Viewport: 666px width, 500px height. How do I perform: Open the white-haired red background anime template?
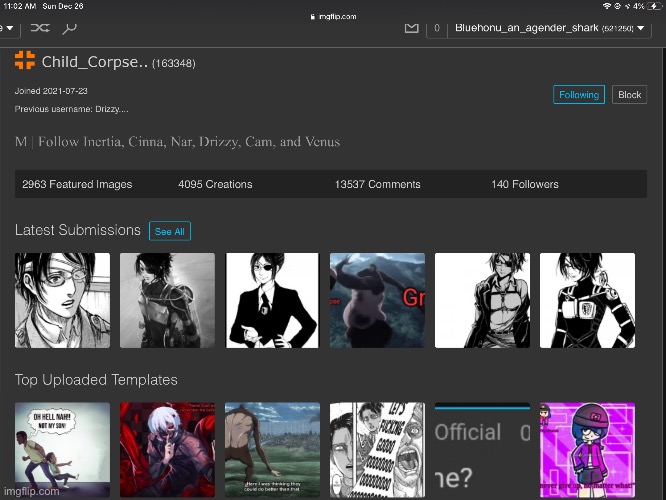(167, 450)
